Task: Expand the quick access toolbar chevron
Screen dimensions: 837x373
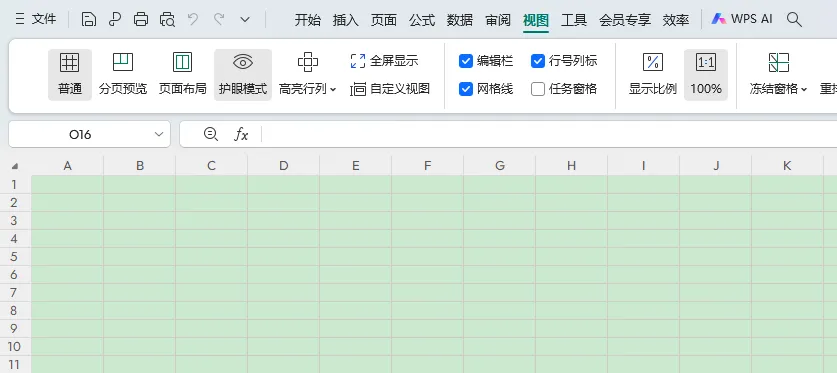Action: tap(245, 20)
